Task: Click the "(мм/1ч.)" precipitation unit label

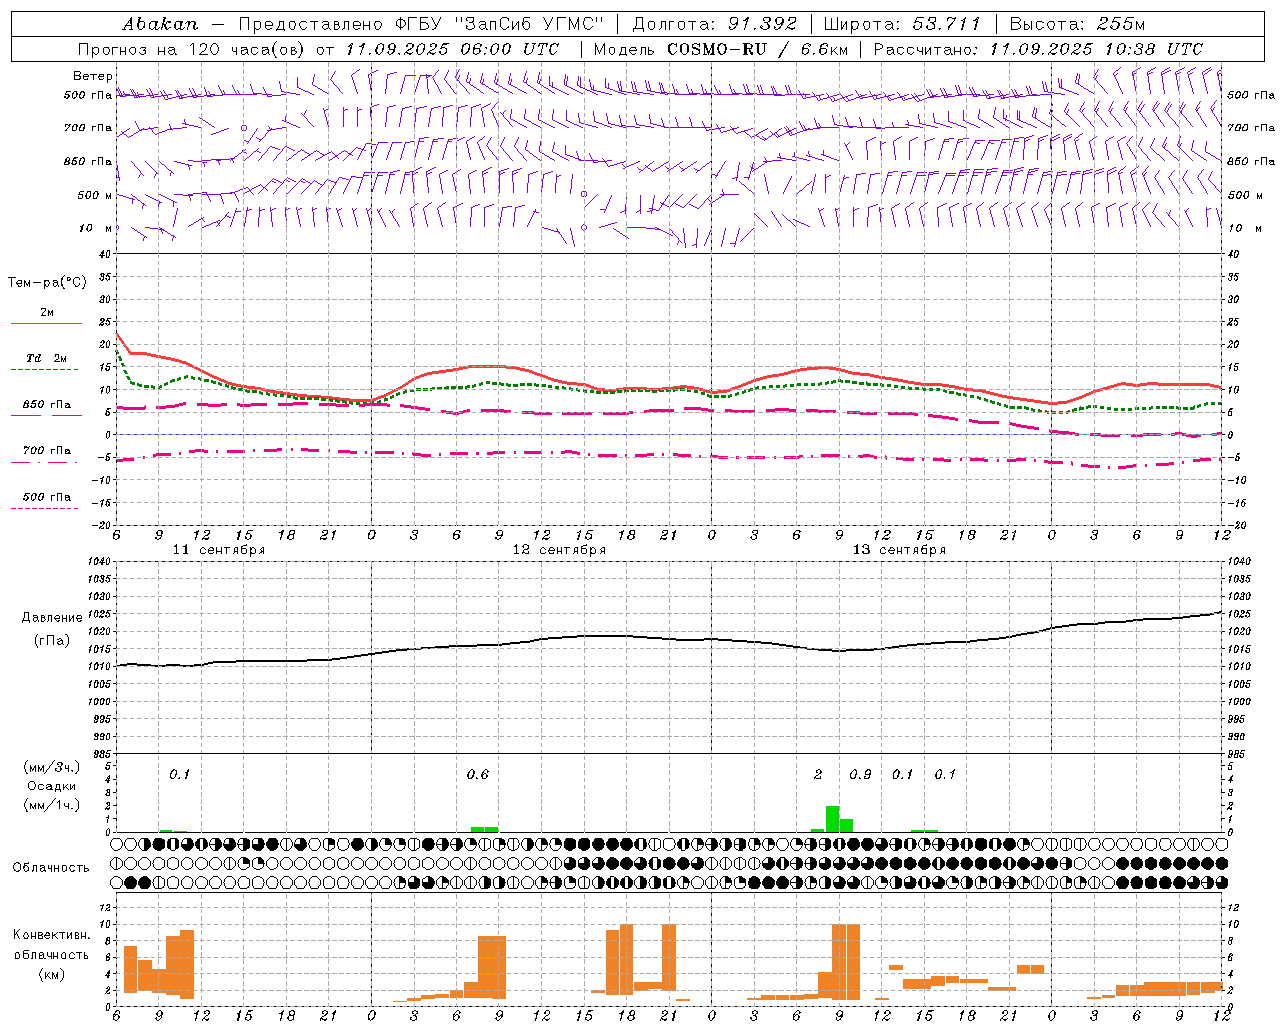Action: point(51,806)
